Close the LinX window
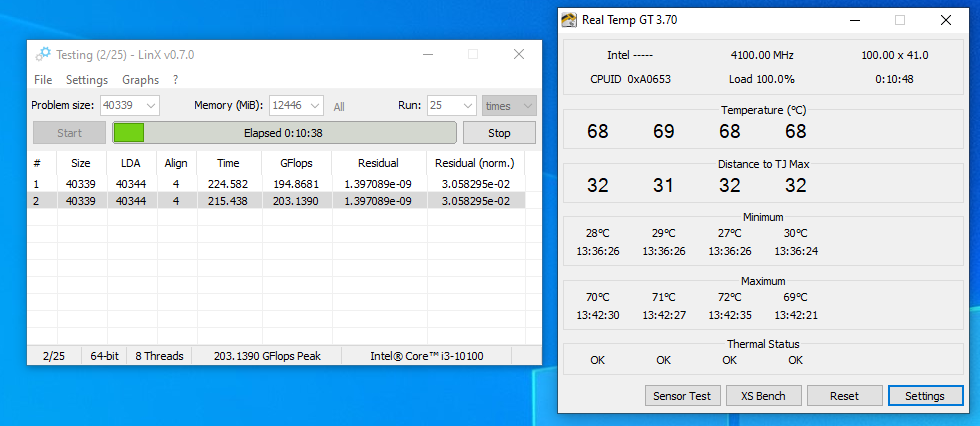This screenshot has width=980, height=426. 518,54
